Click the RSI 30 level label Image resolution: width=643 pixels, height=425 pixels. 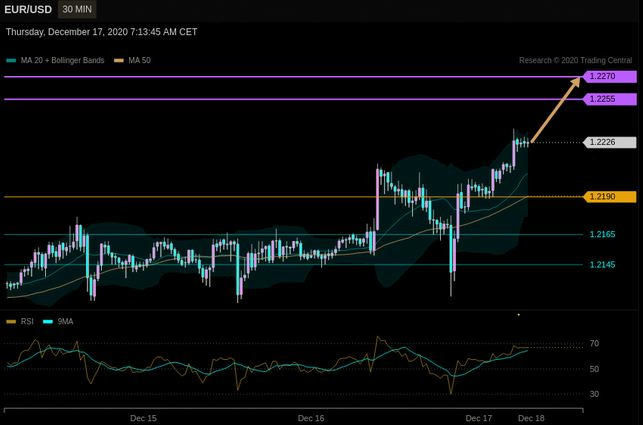tap(594, 394)
